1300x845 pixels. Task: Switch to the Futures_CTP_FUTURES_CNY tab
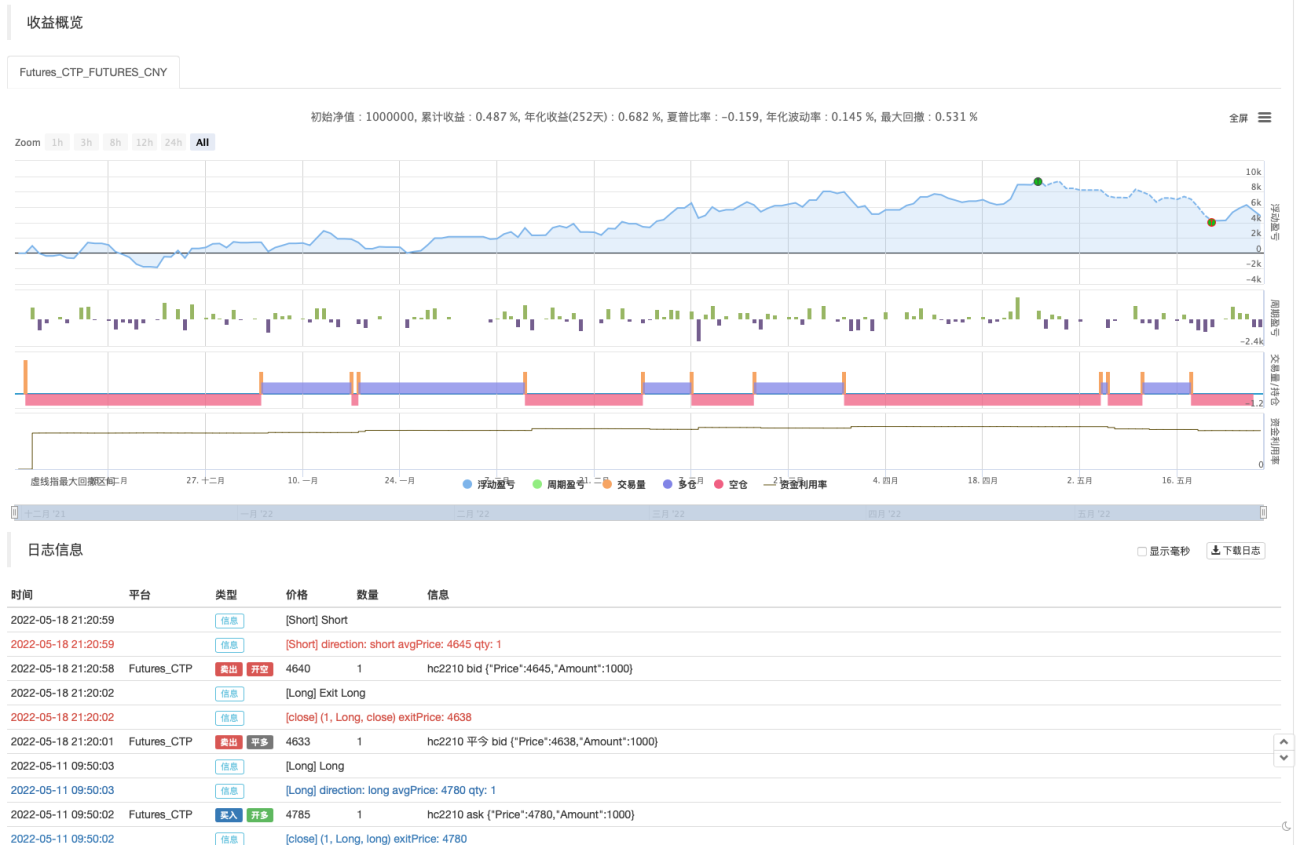[x=93, y=73]
